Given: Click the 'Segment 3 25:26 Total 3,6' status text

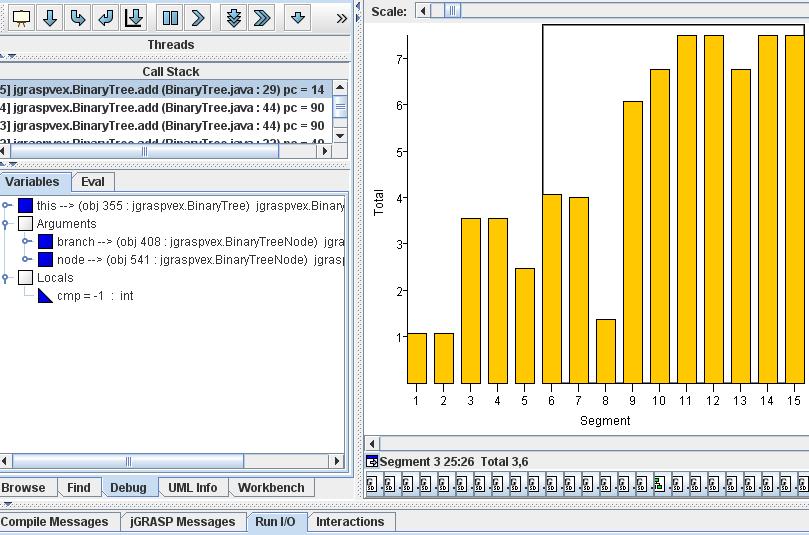Looking at the screenshot, I should coord(454,462).
